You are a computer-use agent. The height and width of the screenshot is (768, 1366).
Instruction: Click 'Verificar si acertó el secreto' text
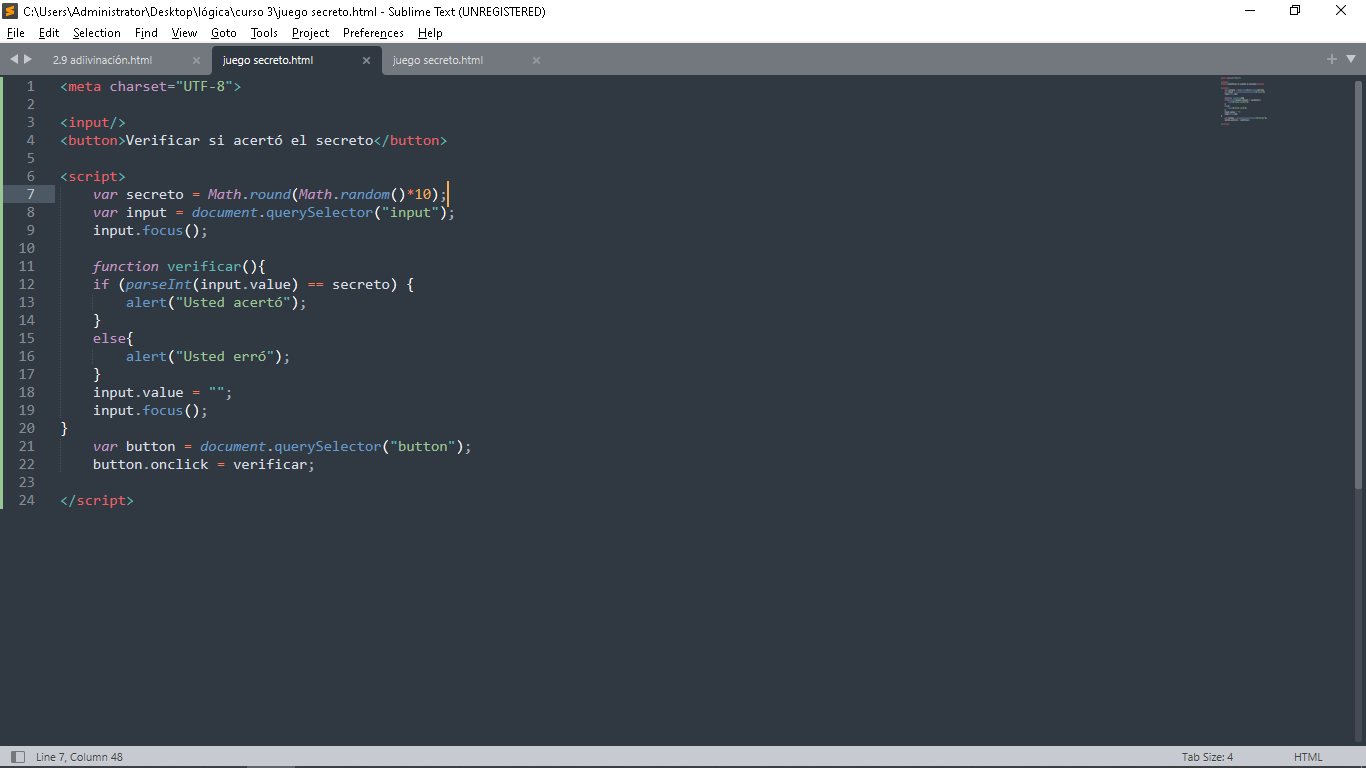(x=249, y=140)
